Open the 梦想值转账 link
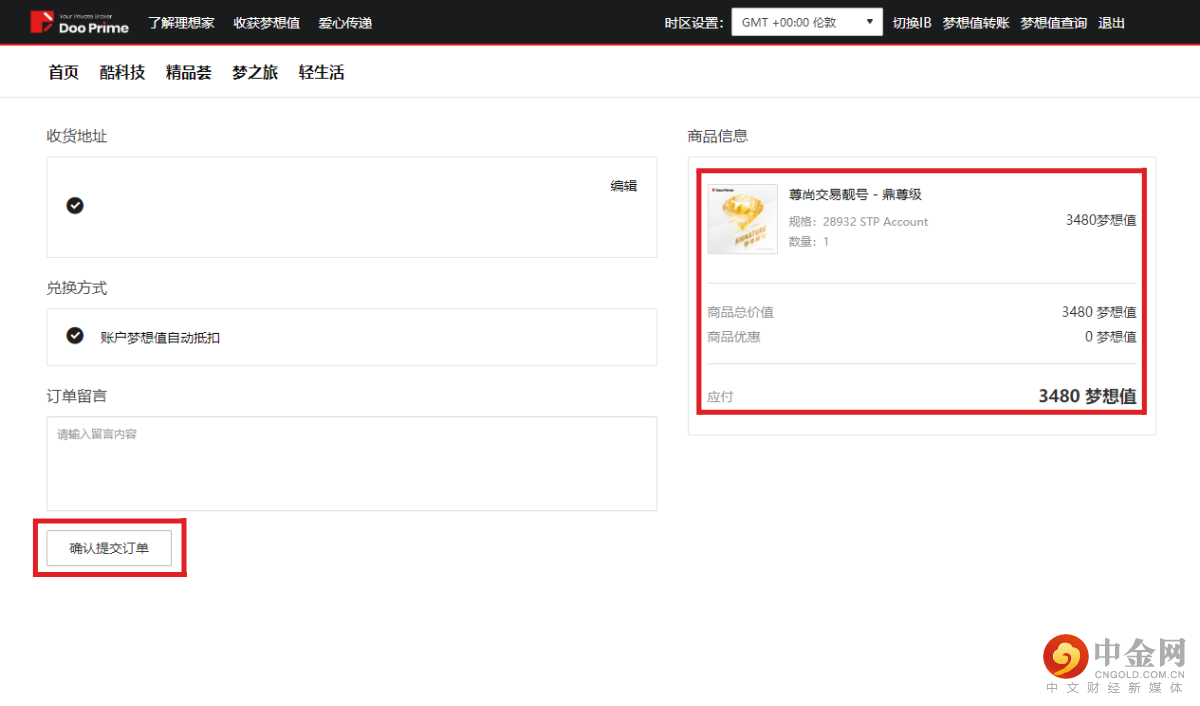 point(976,23)
